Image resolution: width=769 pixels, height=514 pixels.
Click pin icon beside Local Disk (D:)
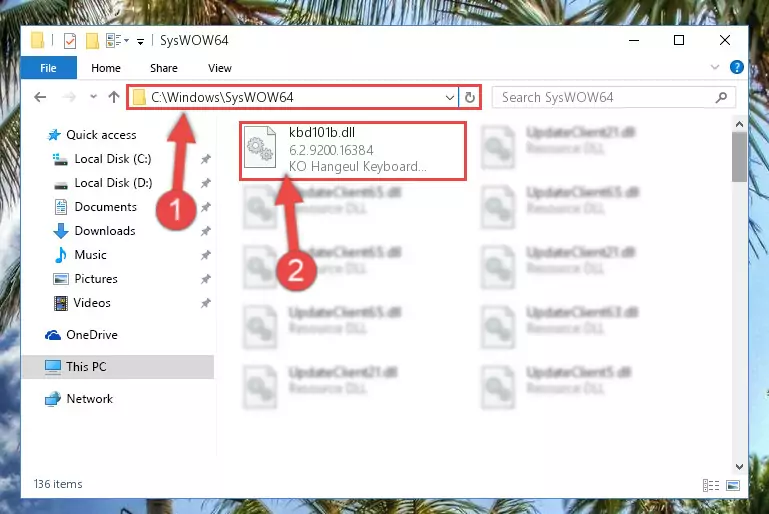pos(205,183)
